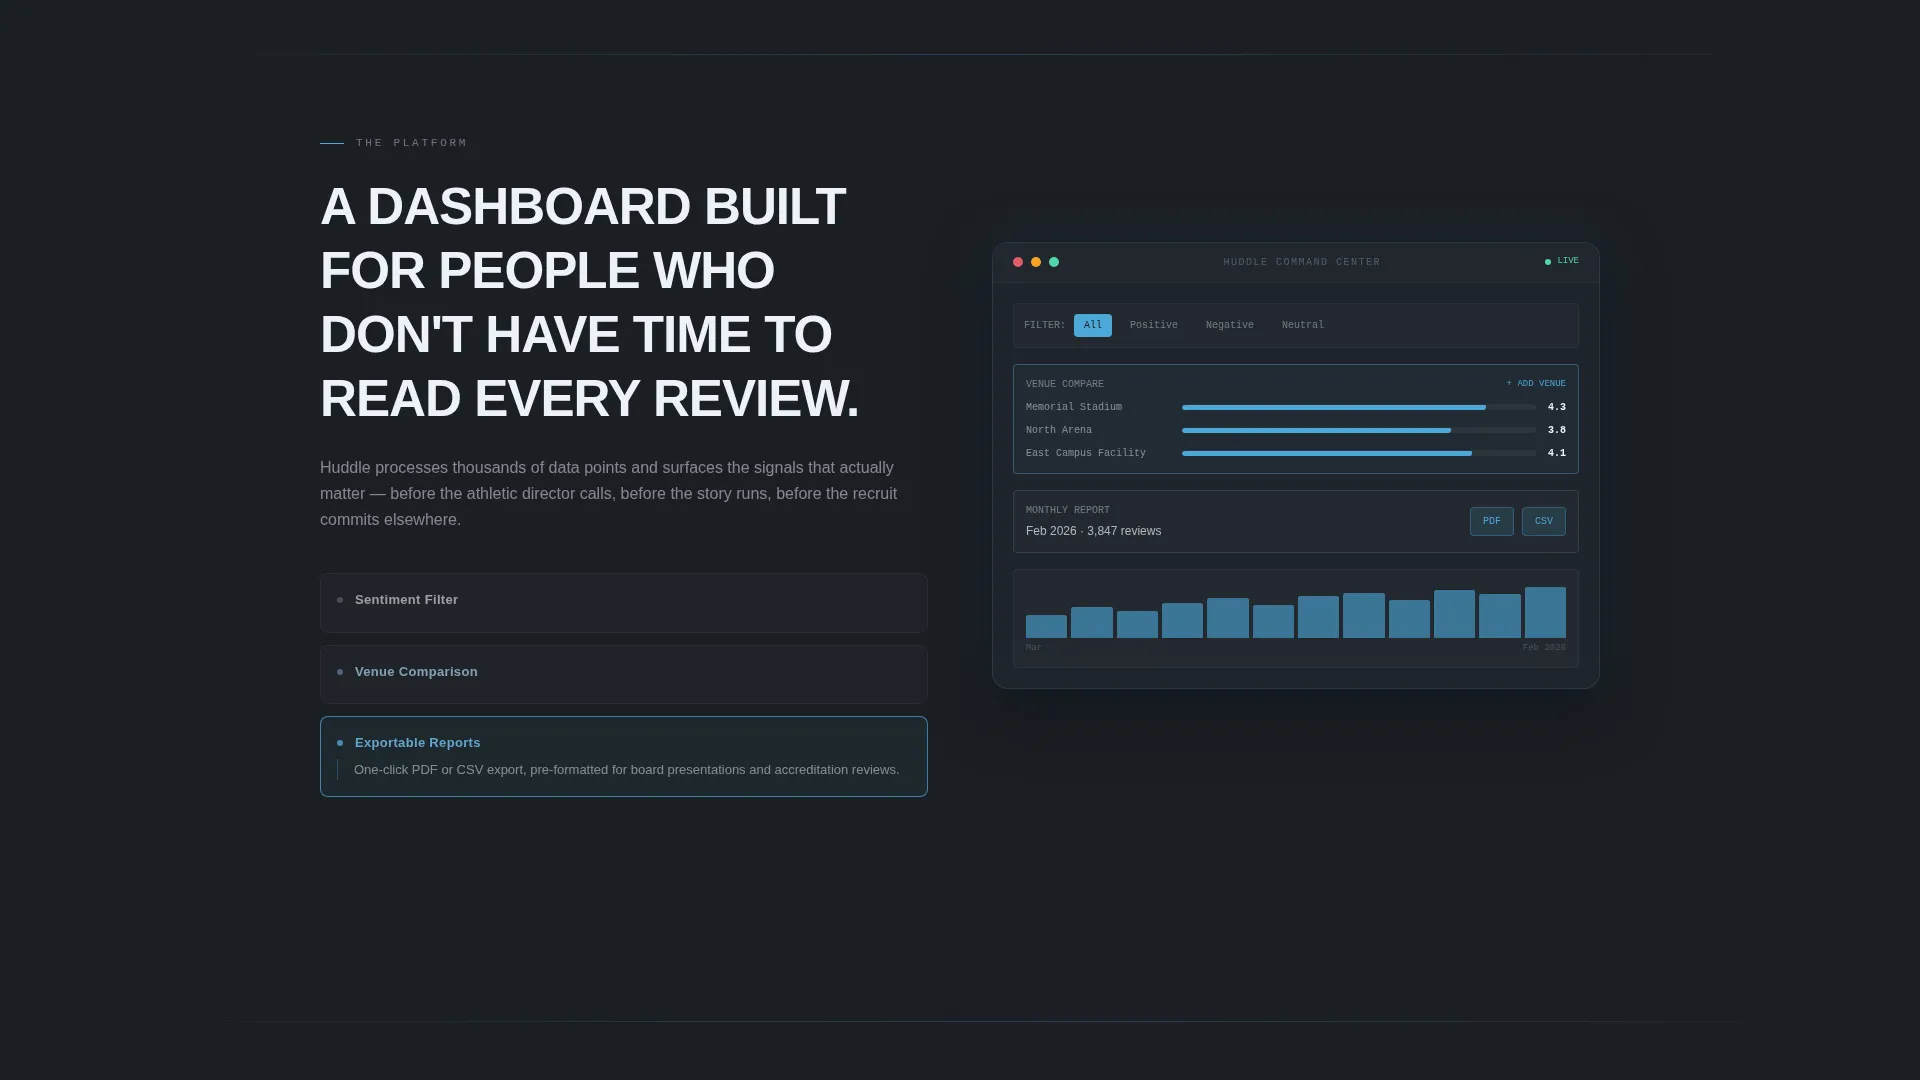
Task: Click the Venue Compare heading
Action: click(1064, 384)
